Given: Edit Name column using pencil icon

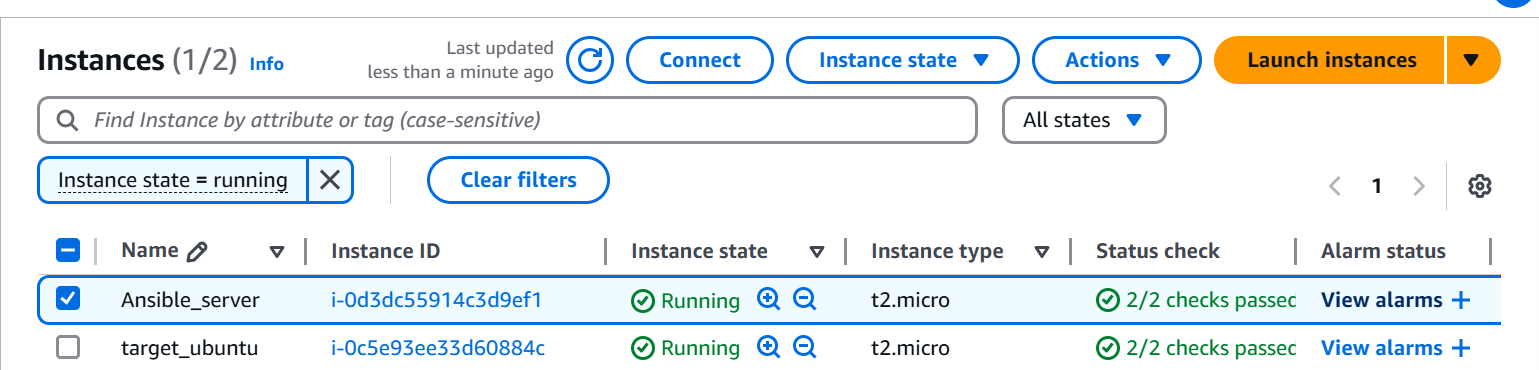Looking at the screenshot, I should pos(197,252).
